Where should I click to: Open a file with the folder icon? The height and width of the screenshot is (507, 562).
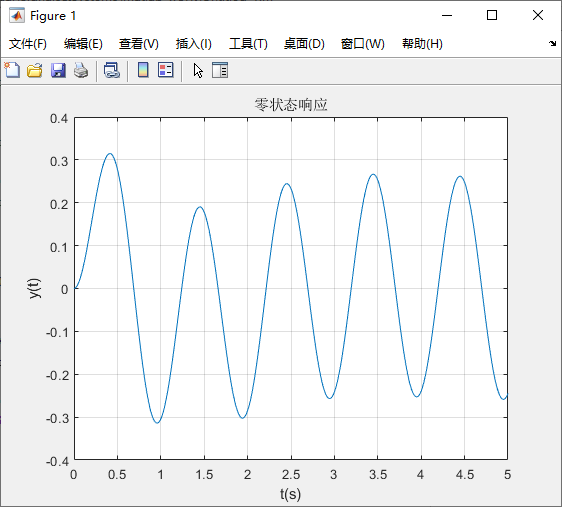click(x=35, y=70)
